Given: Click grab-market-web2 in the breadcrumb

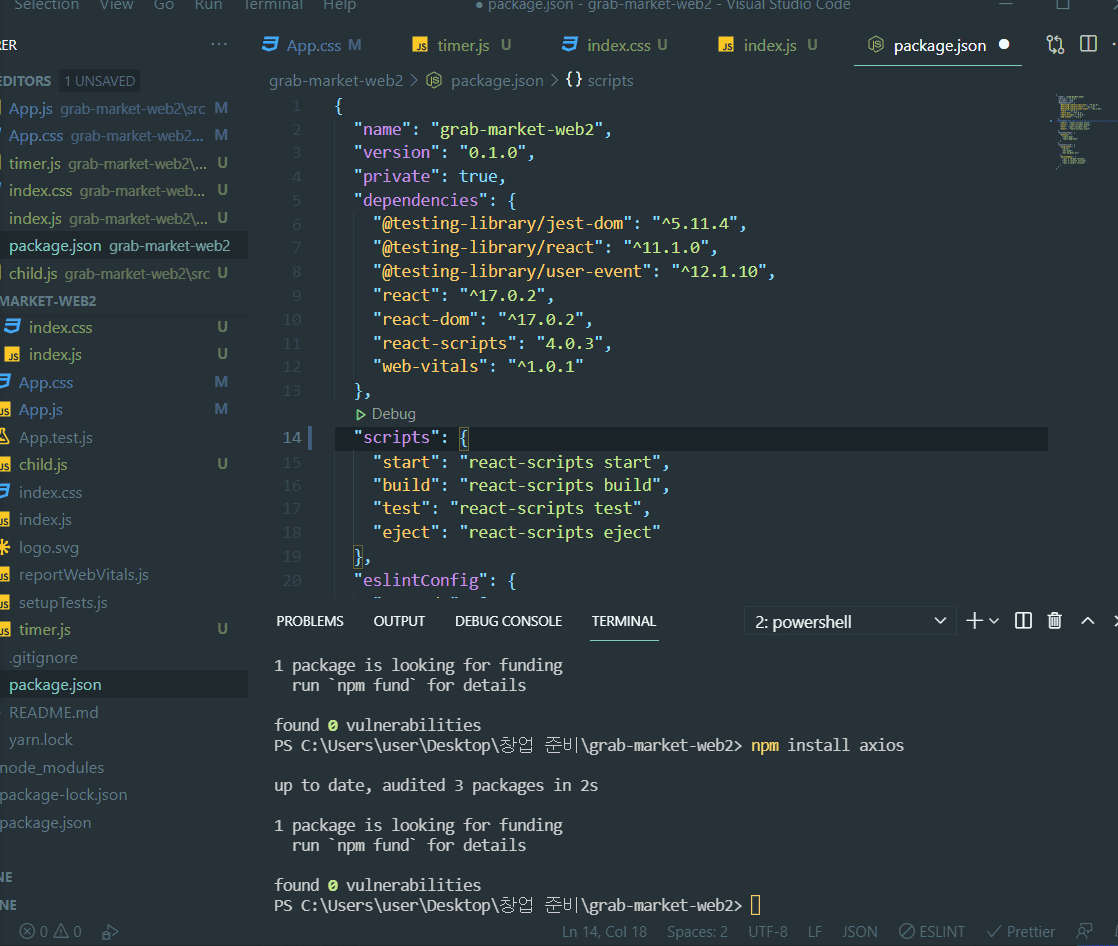Looking at the screenshot, I should pos(336,81).
